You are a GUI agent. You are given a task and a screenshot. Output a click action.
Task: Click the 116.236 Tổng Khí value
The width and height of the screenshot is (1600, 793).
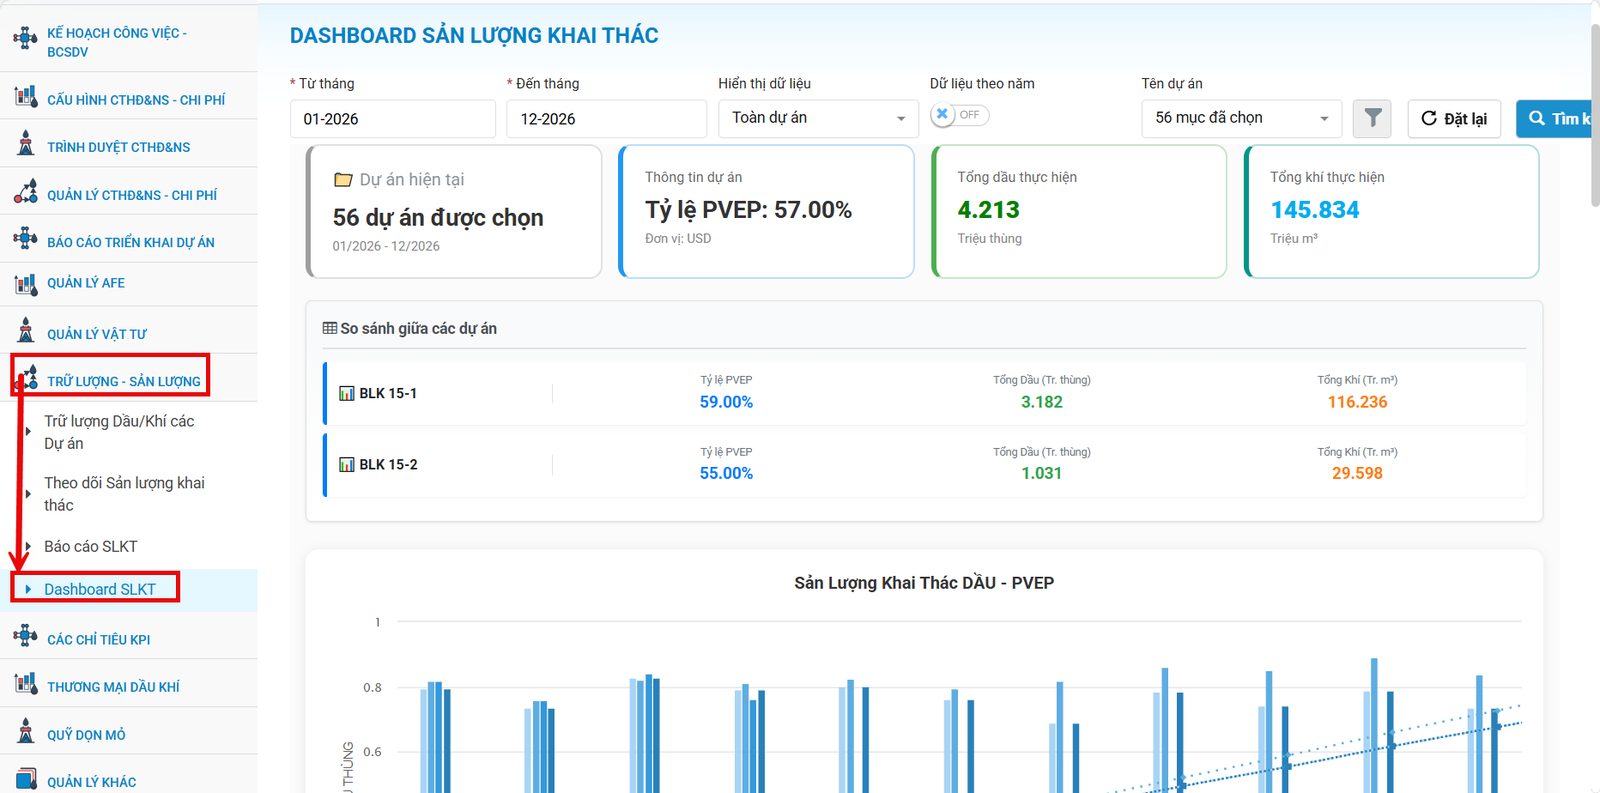click(1357, 402)
